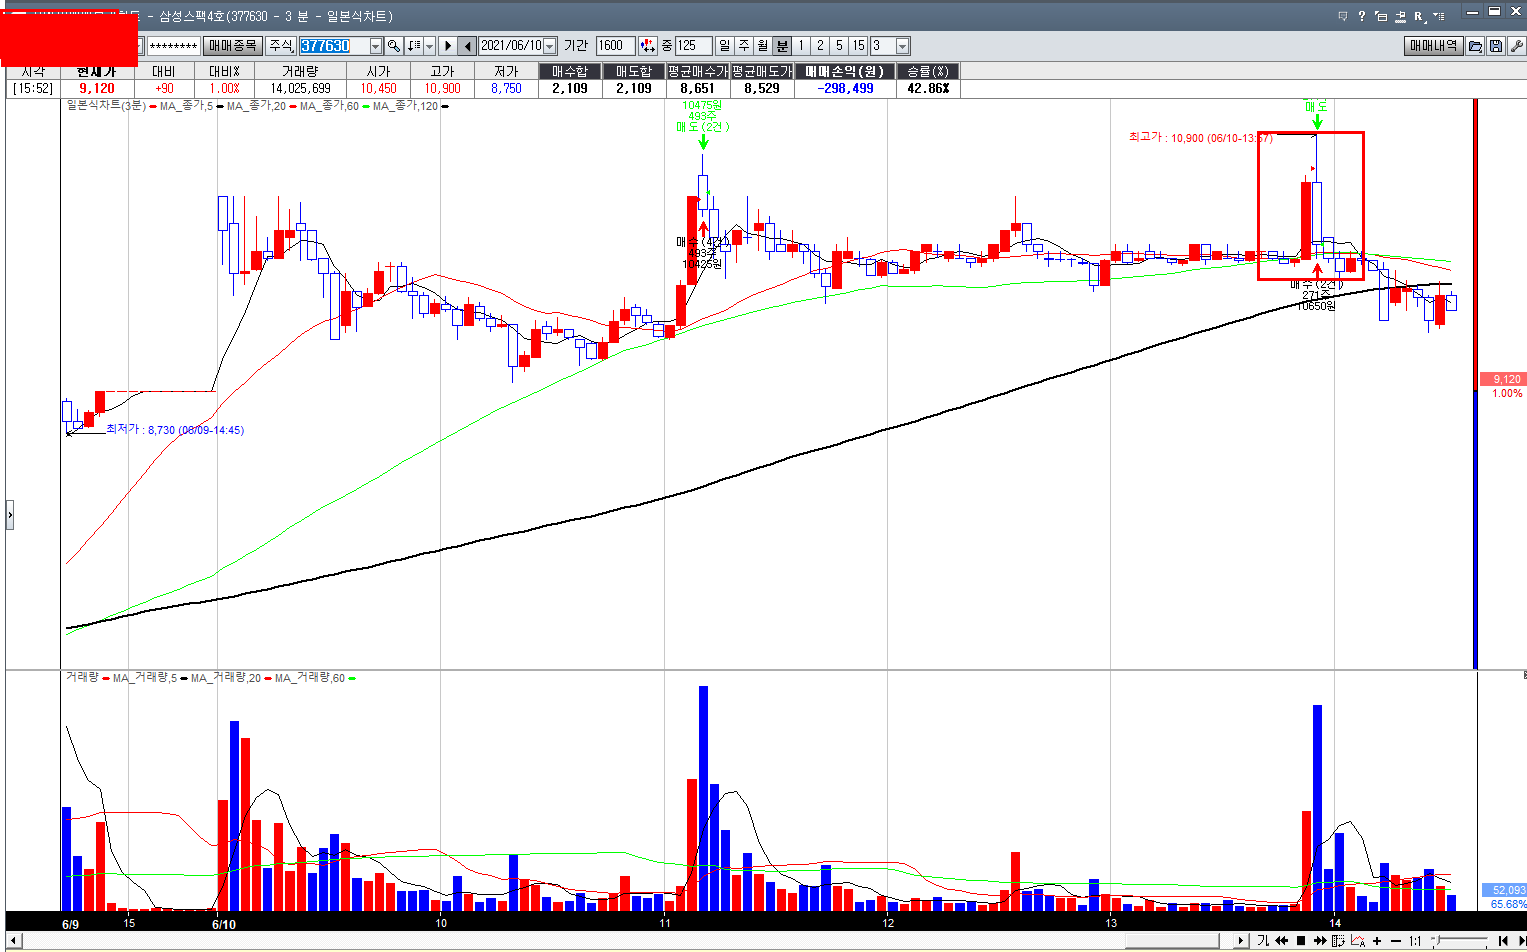Click the help question mark icon
Screen dimensions: 1527x952
pyautogui.click(x=1362, y=16)
